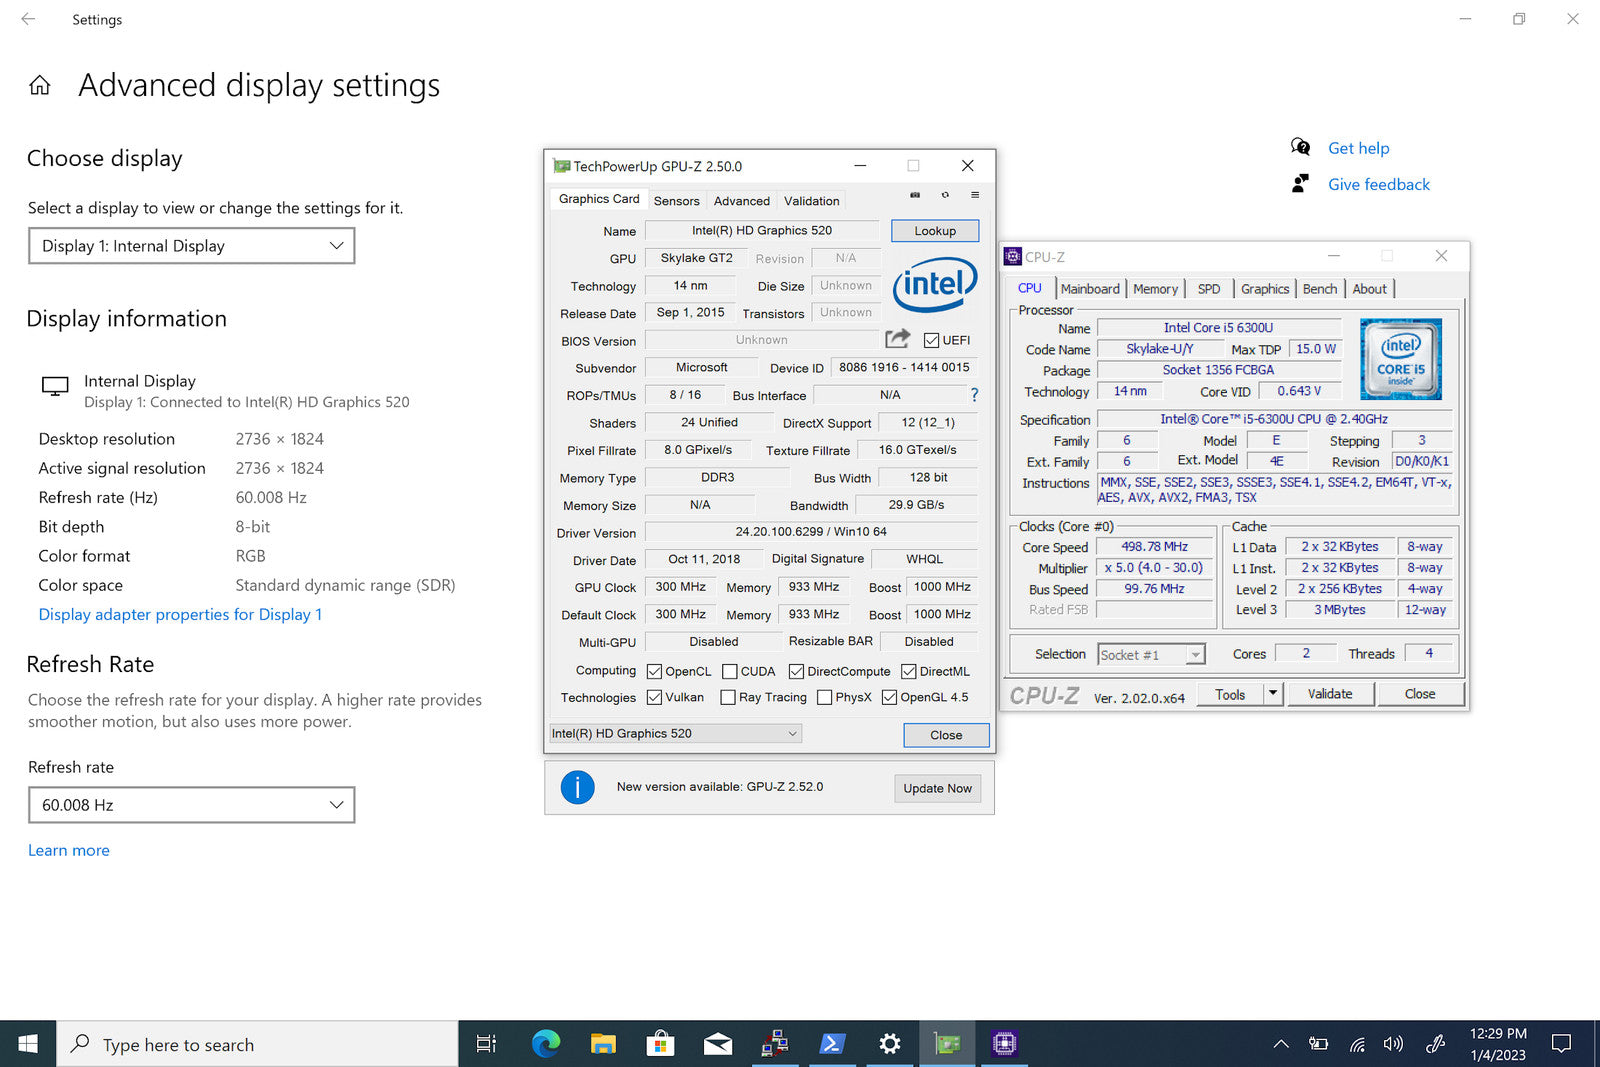Open Task View on the taskbar
1600x1067 pixels.
(486, 1044)
